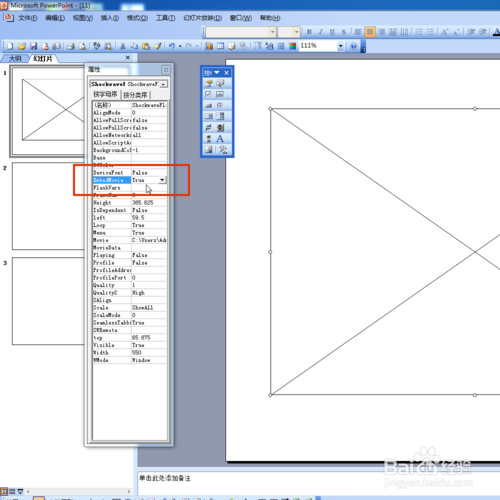500x500 pixels.
Task: Click the Italic formatting button
Action: 321,32
